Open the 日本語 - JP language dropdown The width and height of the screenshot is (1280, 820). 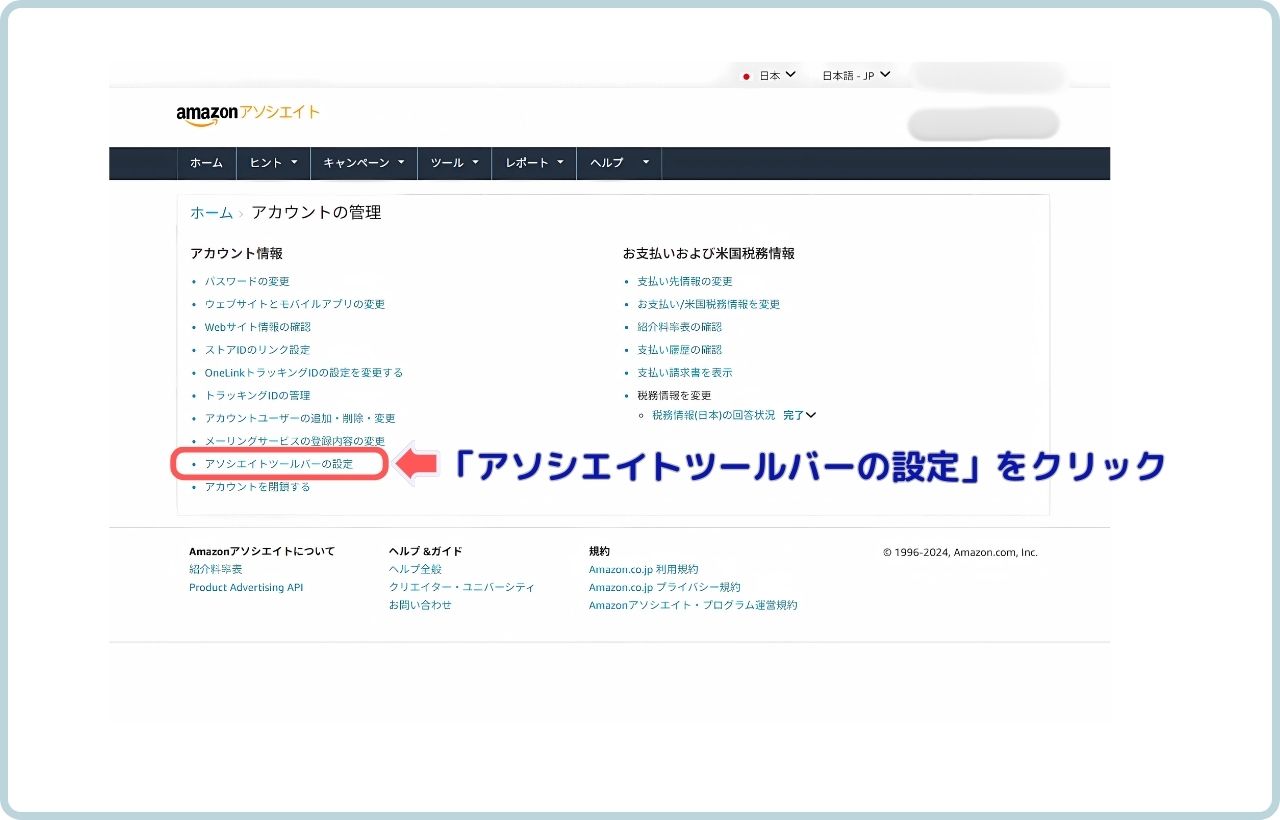click(856, 75)
